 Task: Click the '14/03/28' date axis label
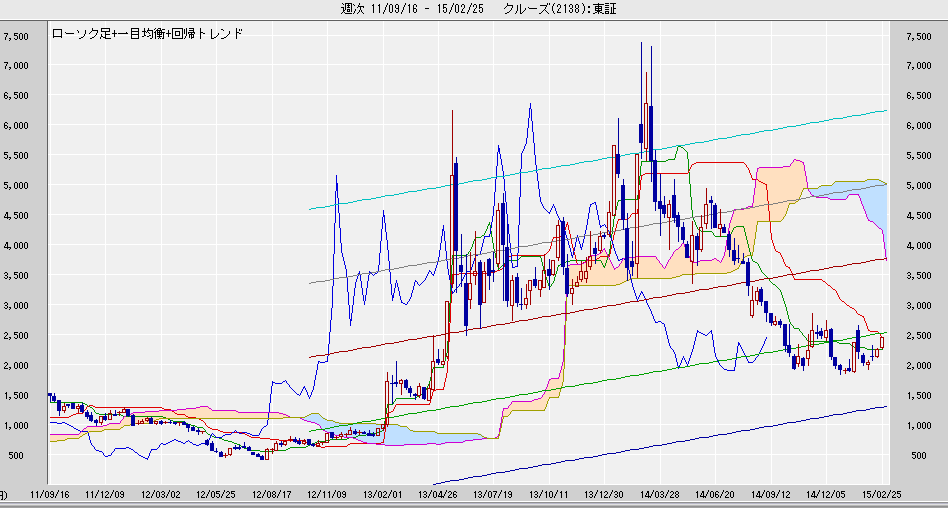tap(660, 494)
